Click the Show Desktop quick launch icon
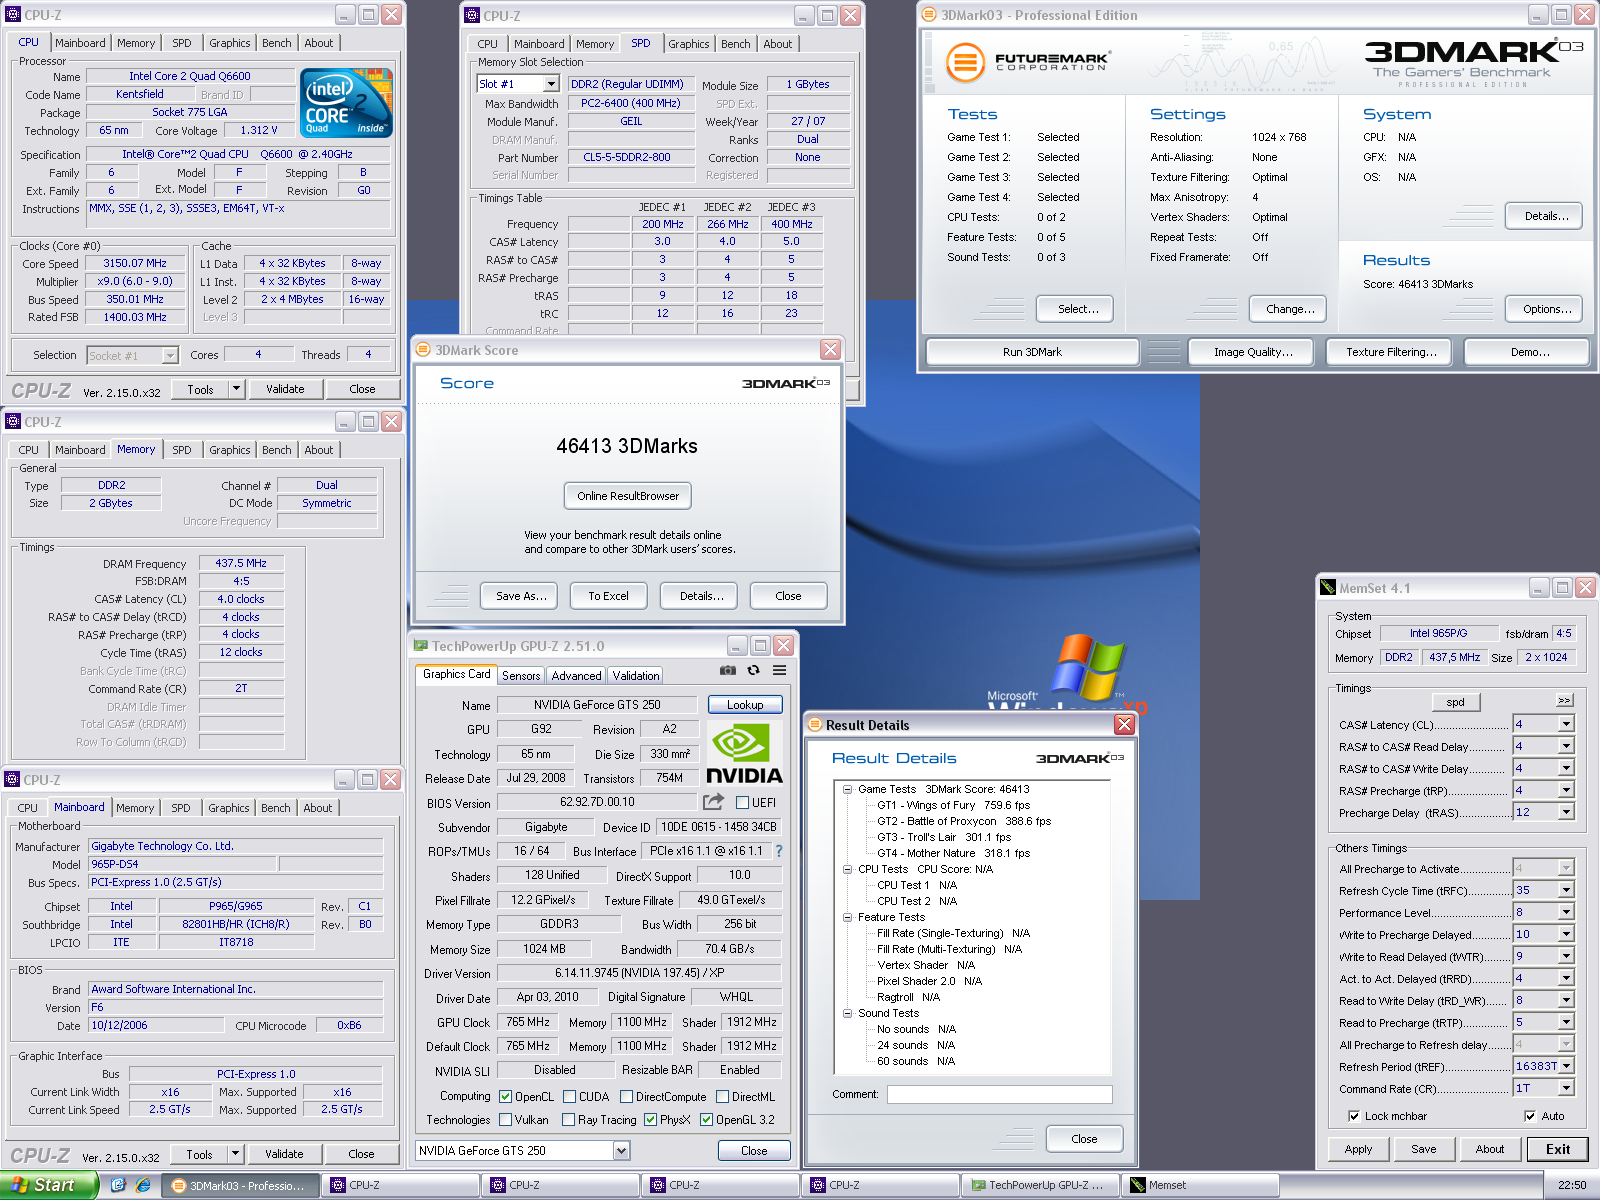The width and height of the screenshot is (1600, 1200). 118,1185
